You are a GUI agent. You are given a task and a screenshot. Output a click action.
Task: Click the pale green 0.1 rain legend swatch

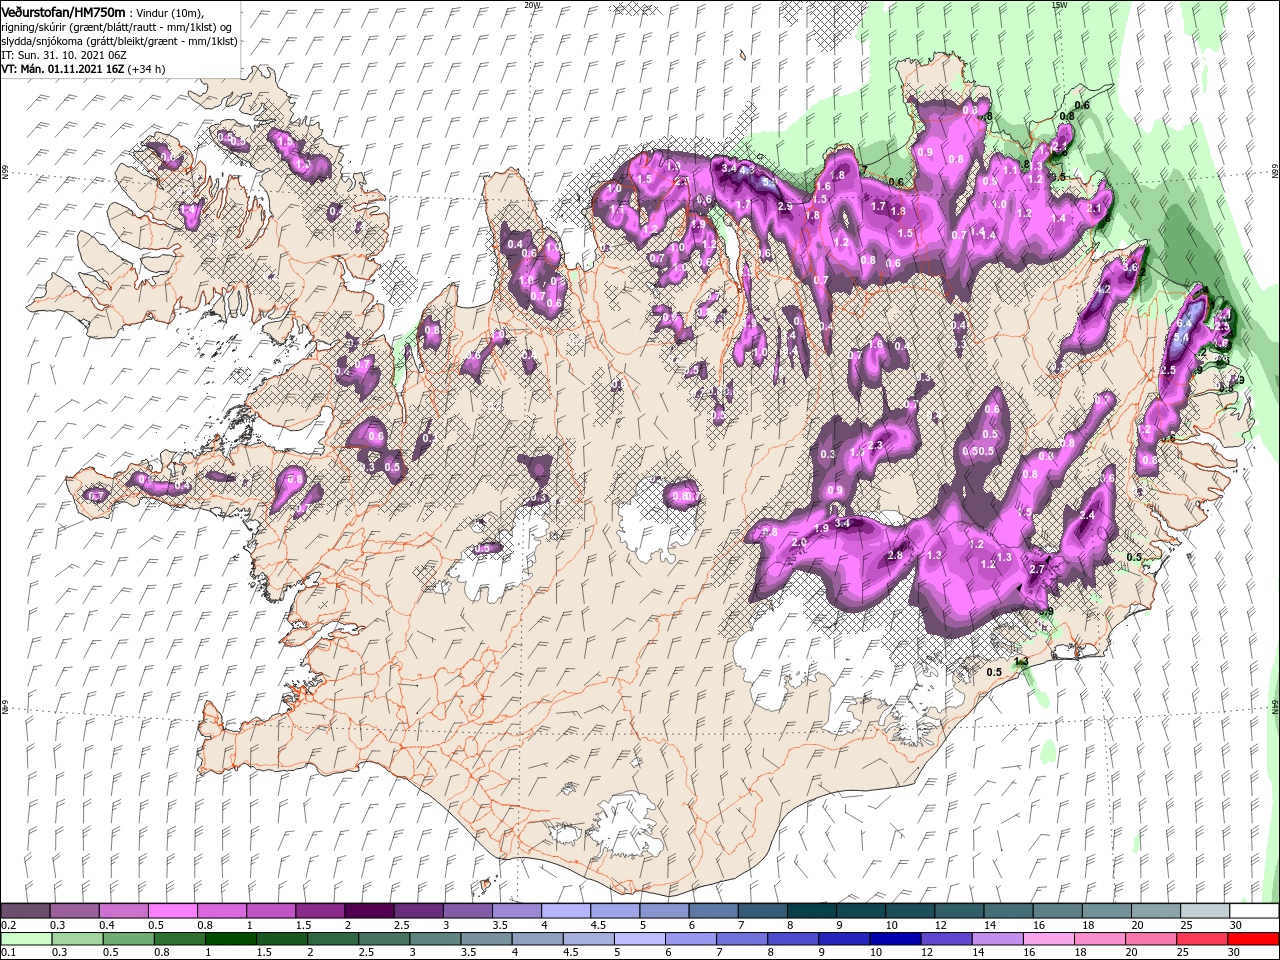[x=27, y=938]
